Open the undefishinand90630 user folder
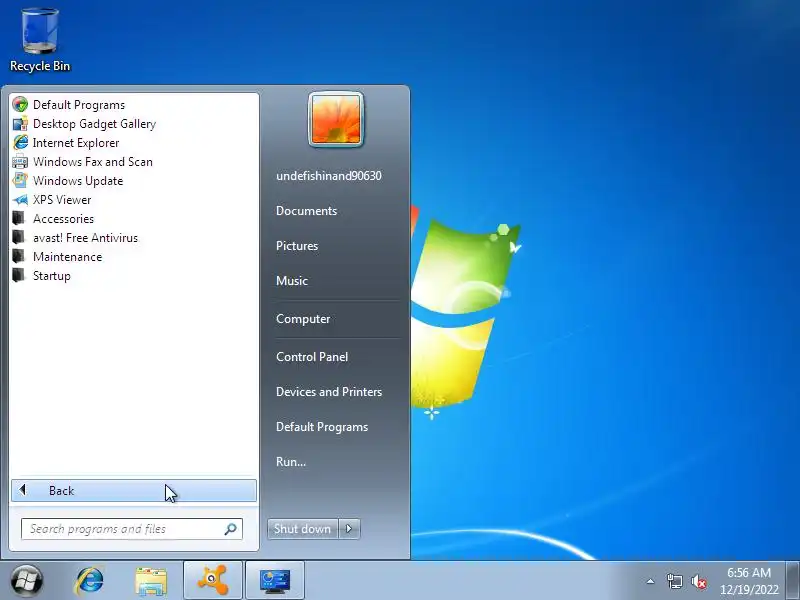Image resolution: width=800 pixels, height=600 pixels. [329, 176]
